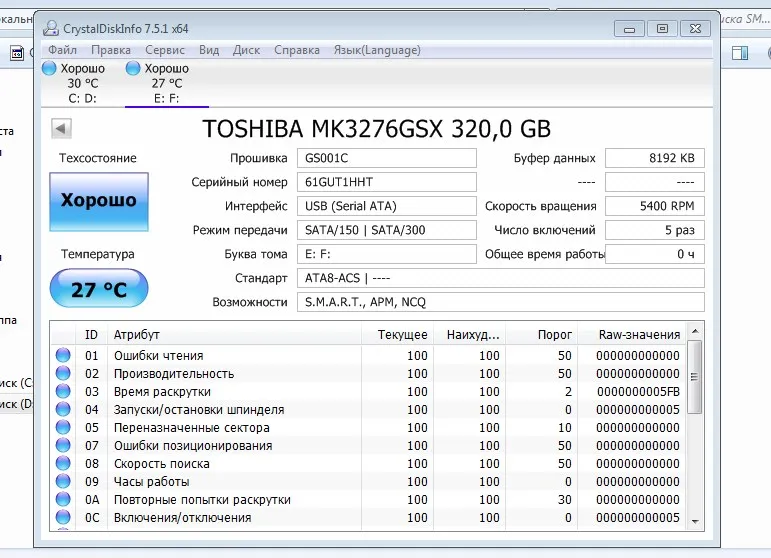
Task: Click the interface field USB (Serial ATA)
Action: tap(386, 206)
